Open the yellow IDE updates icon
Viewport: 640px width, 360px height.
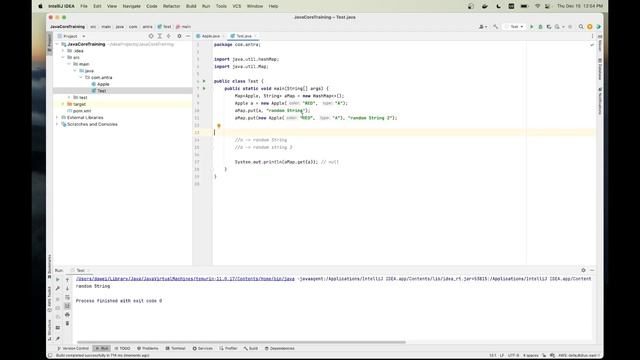pos(590,27)
